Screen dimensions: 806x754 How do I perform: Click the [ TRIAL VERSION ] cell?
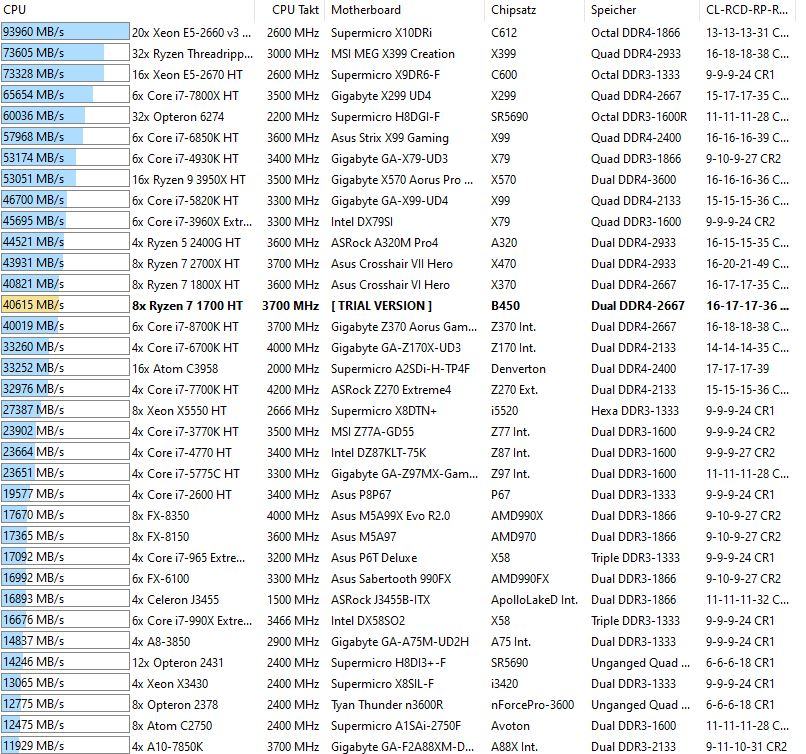pos(381,306)
